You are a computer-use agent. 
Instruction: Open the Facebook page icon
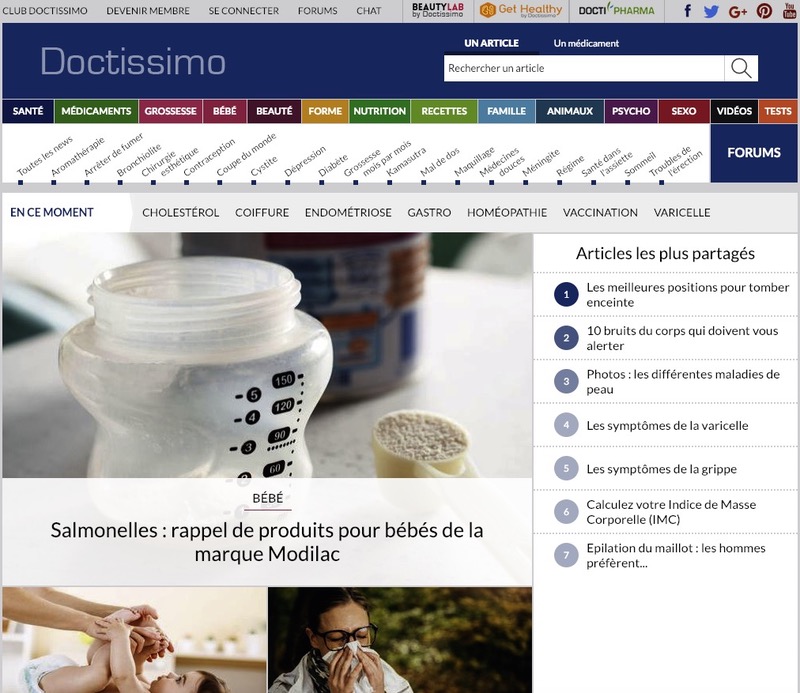tap(687, 11)
